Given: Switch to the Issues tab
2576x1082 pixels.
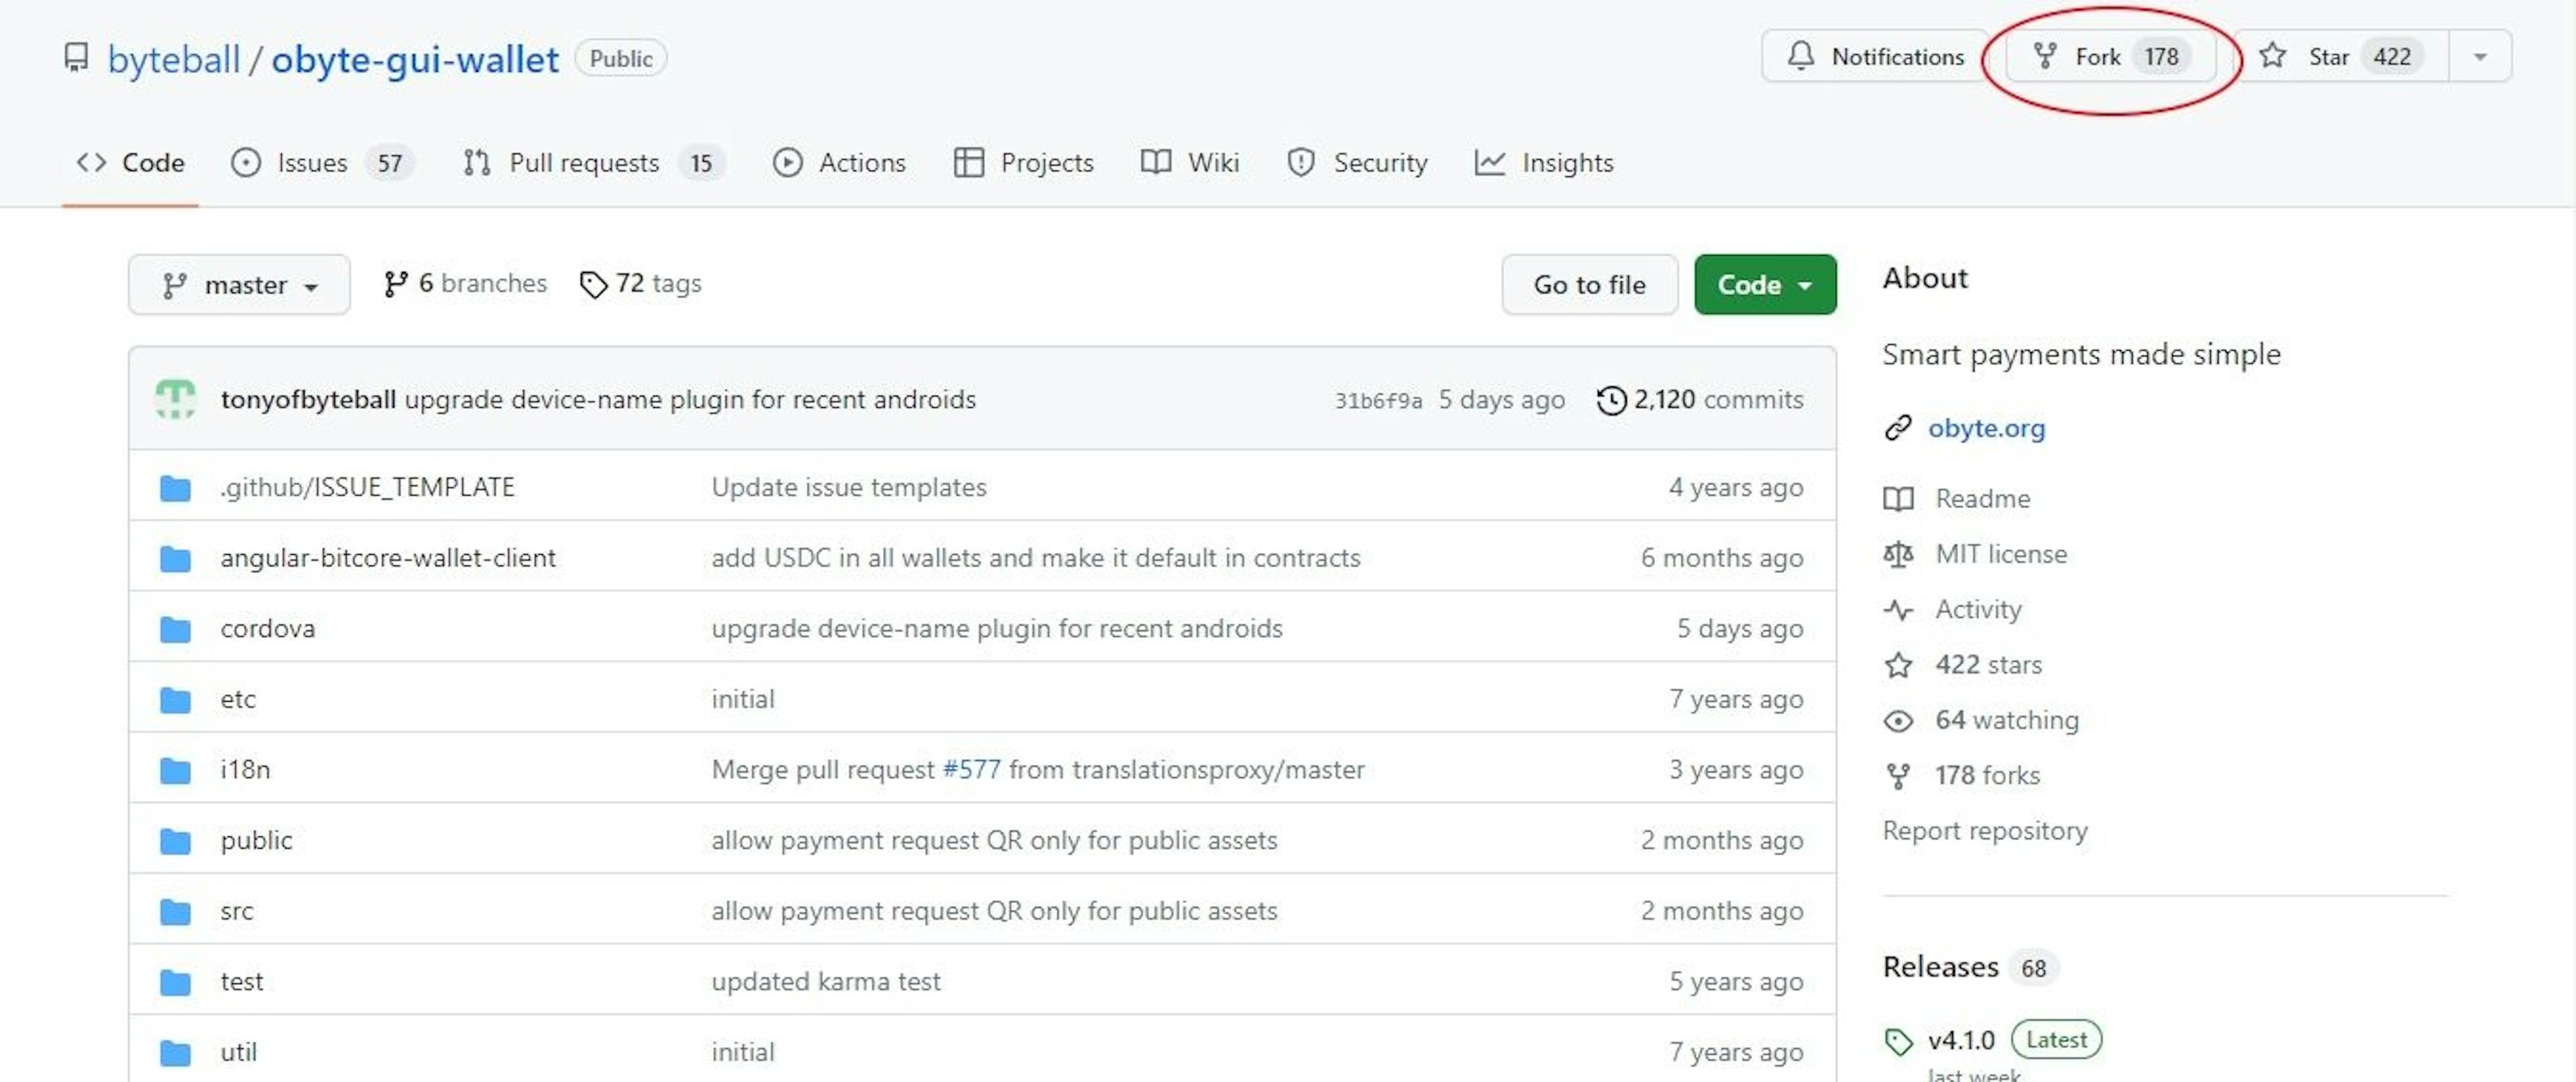Looking at the screenshot, I should coord(315,162).
